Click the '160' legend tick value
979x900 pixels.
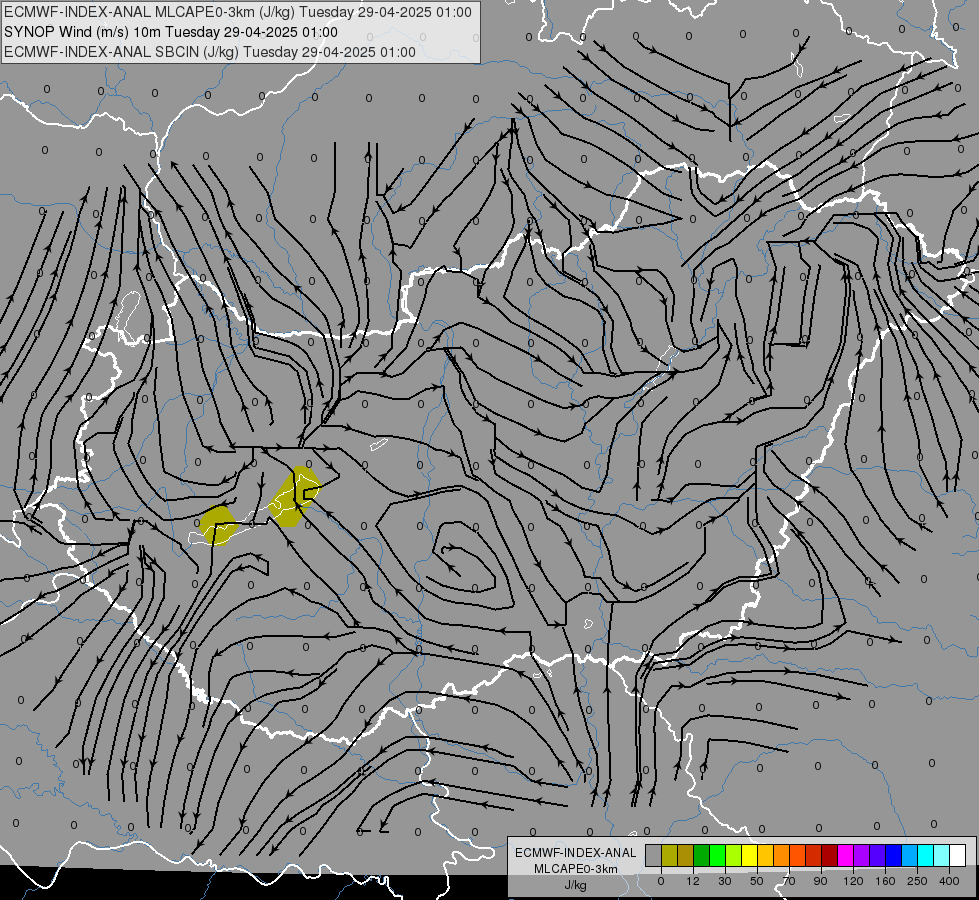[885, 881]
